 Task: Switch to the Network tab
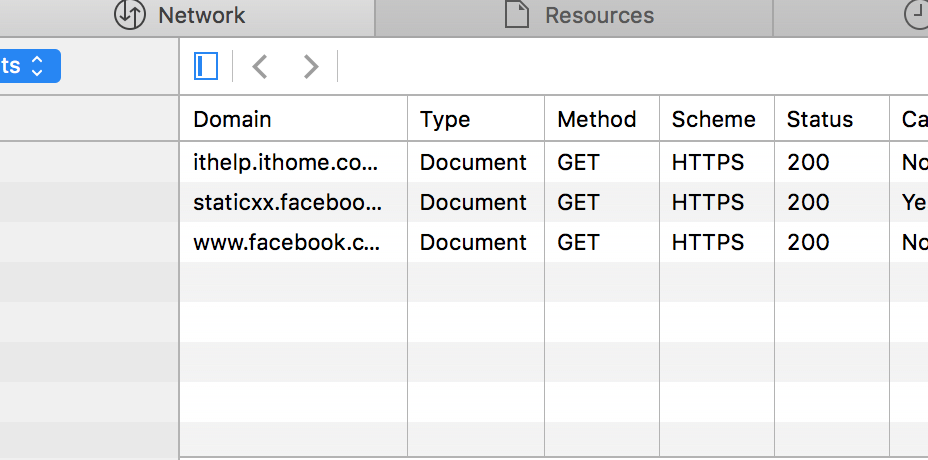tap(200, 16)
